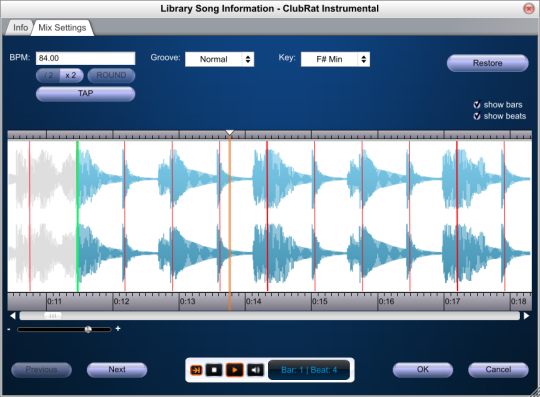This screenshot has height=397, width=540.
Task: Click the Bar/Beat position display
Action: point(309,370)
